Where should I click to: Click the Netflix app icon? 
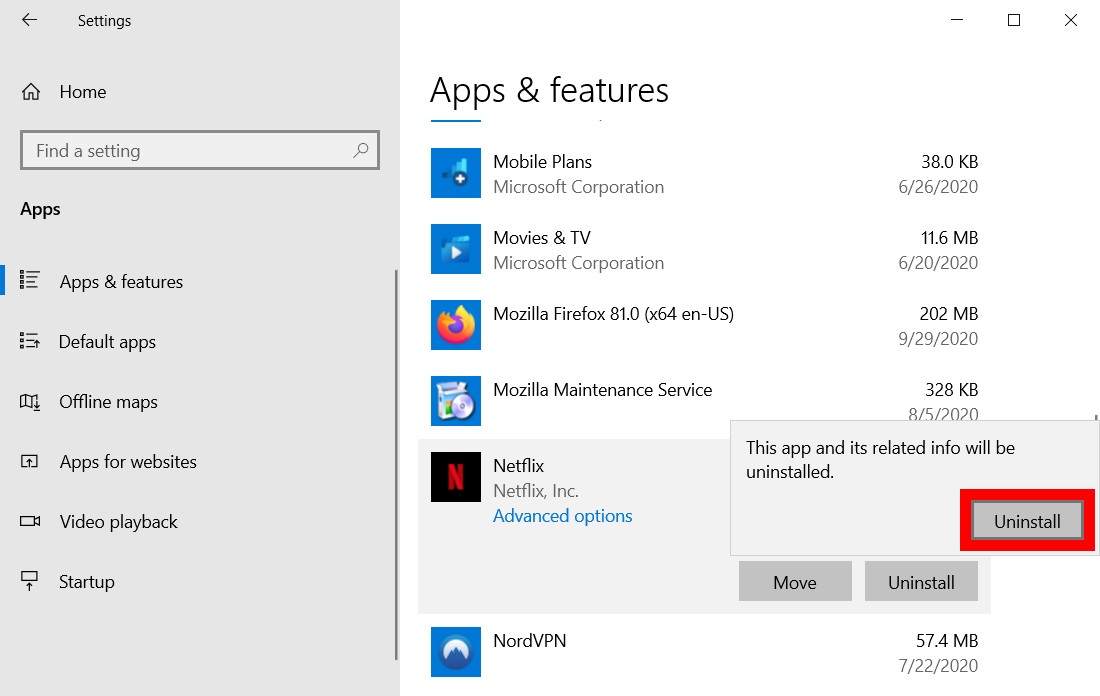[456, 477]
